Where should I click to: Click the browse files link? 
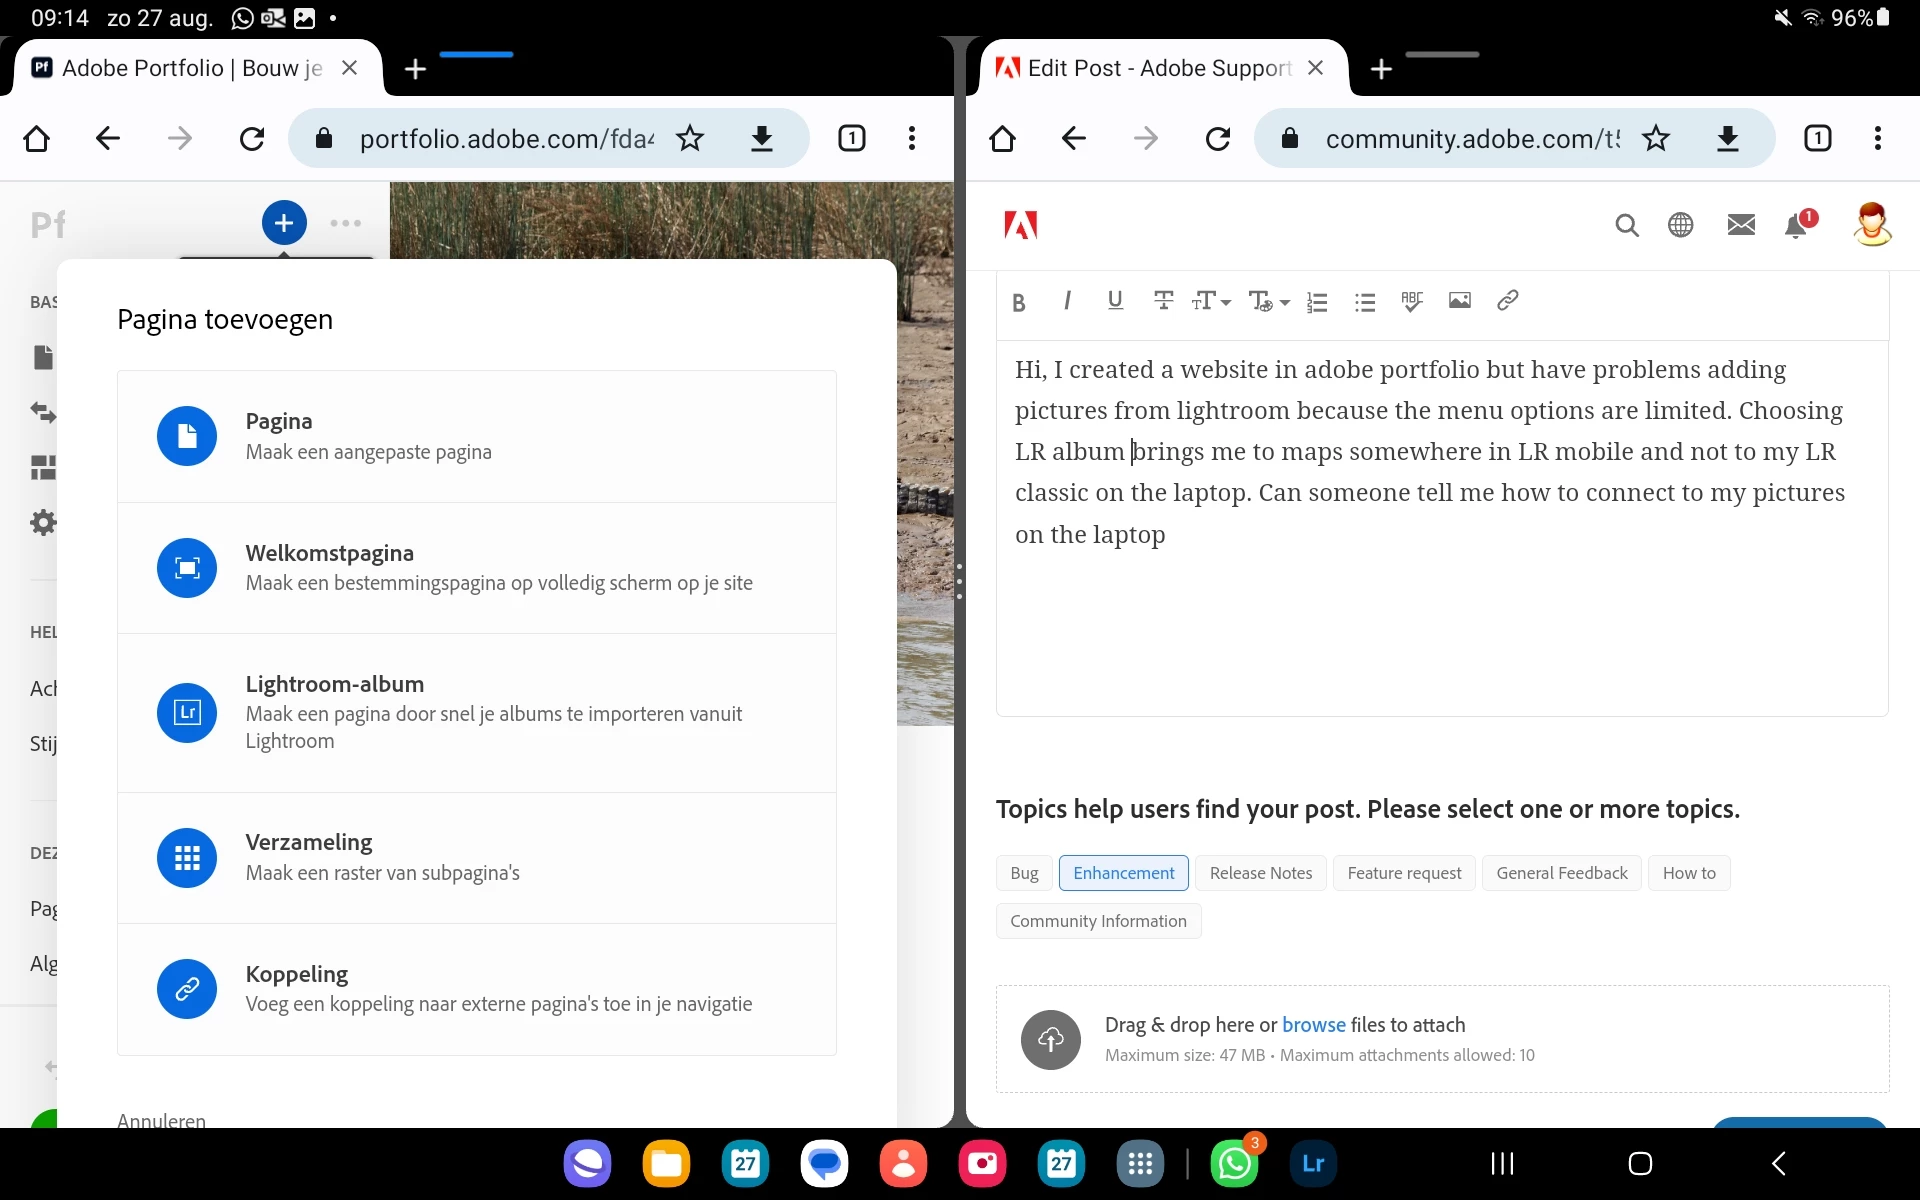pyautogui.click(x=1313, y=1025)
